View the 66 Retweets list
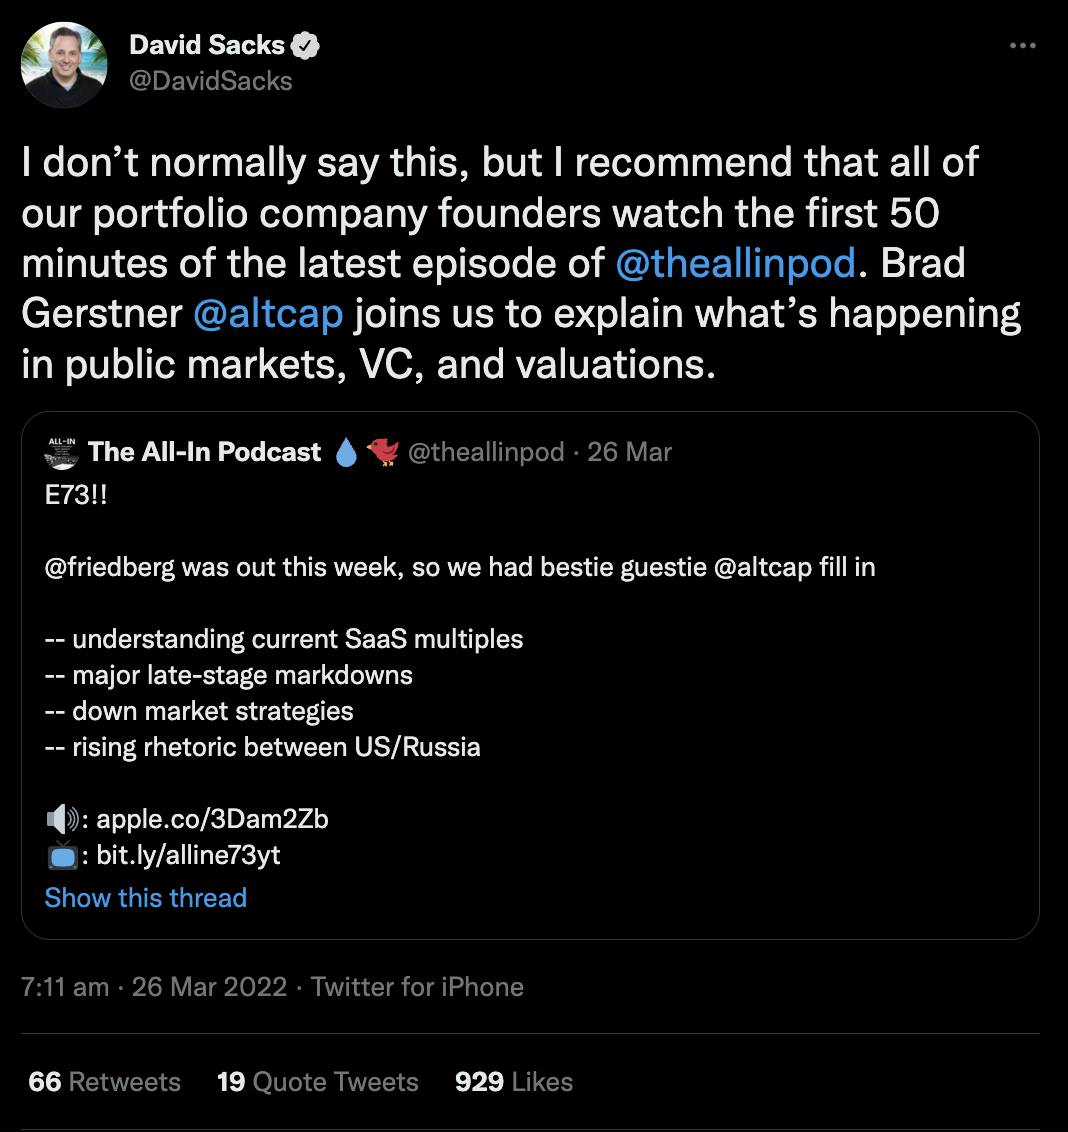 105,1082
